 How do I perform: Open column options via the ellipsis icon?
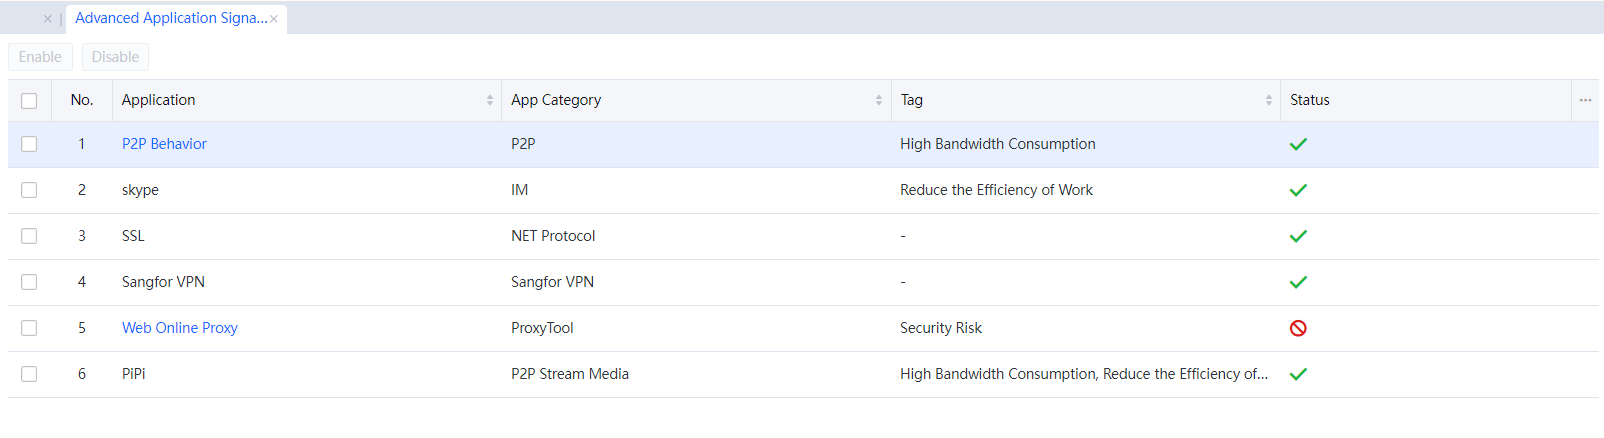pos(1585,100)
